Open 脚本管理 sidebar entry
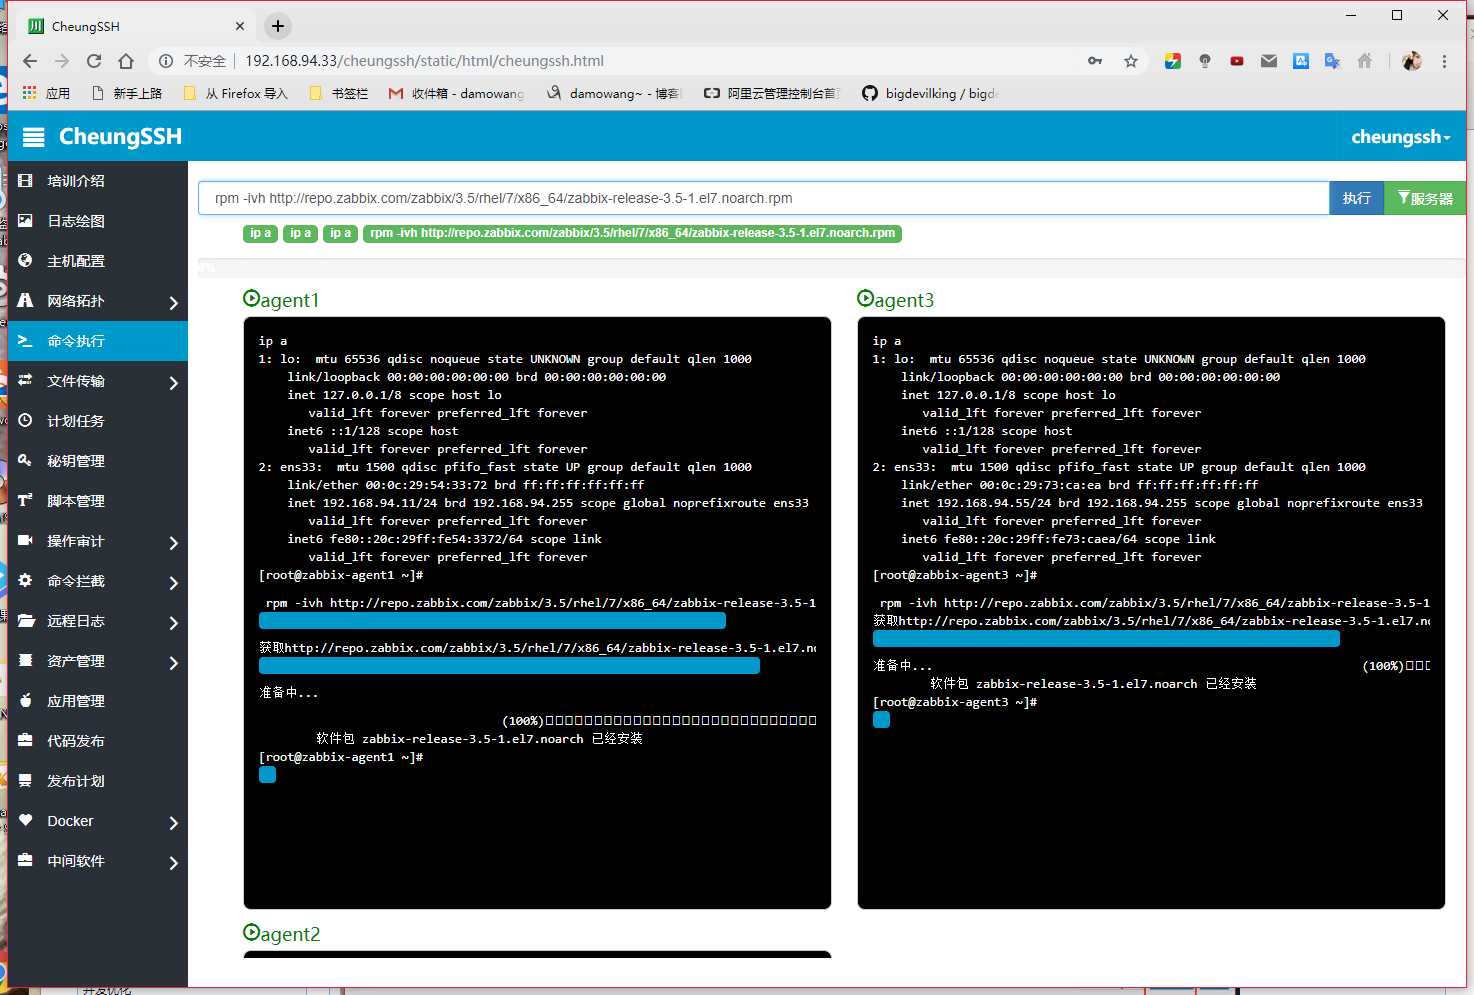1474x995 pixels. point(98,501)
